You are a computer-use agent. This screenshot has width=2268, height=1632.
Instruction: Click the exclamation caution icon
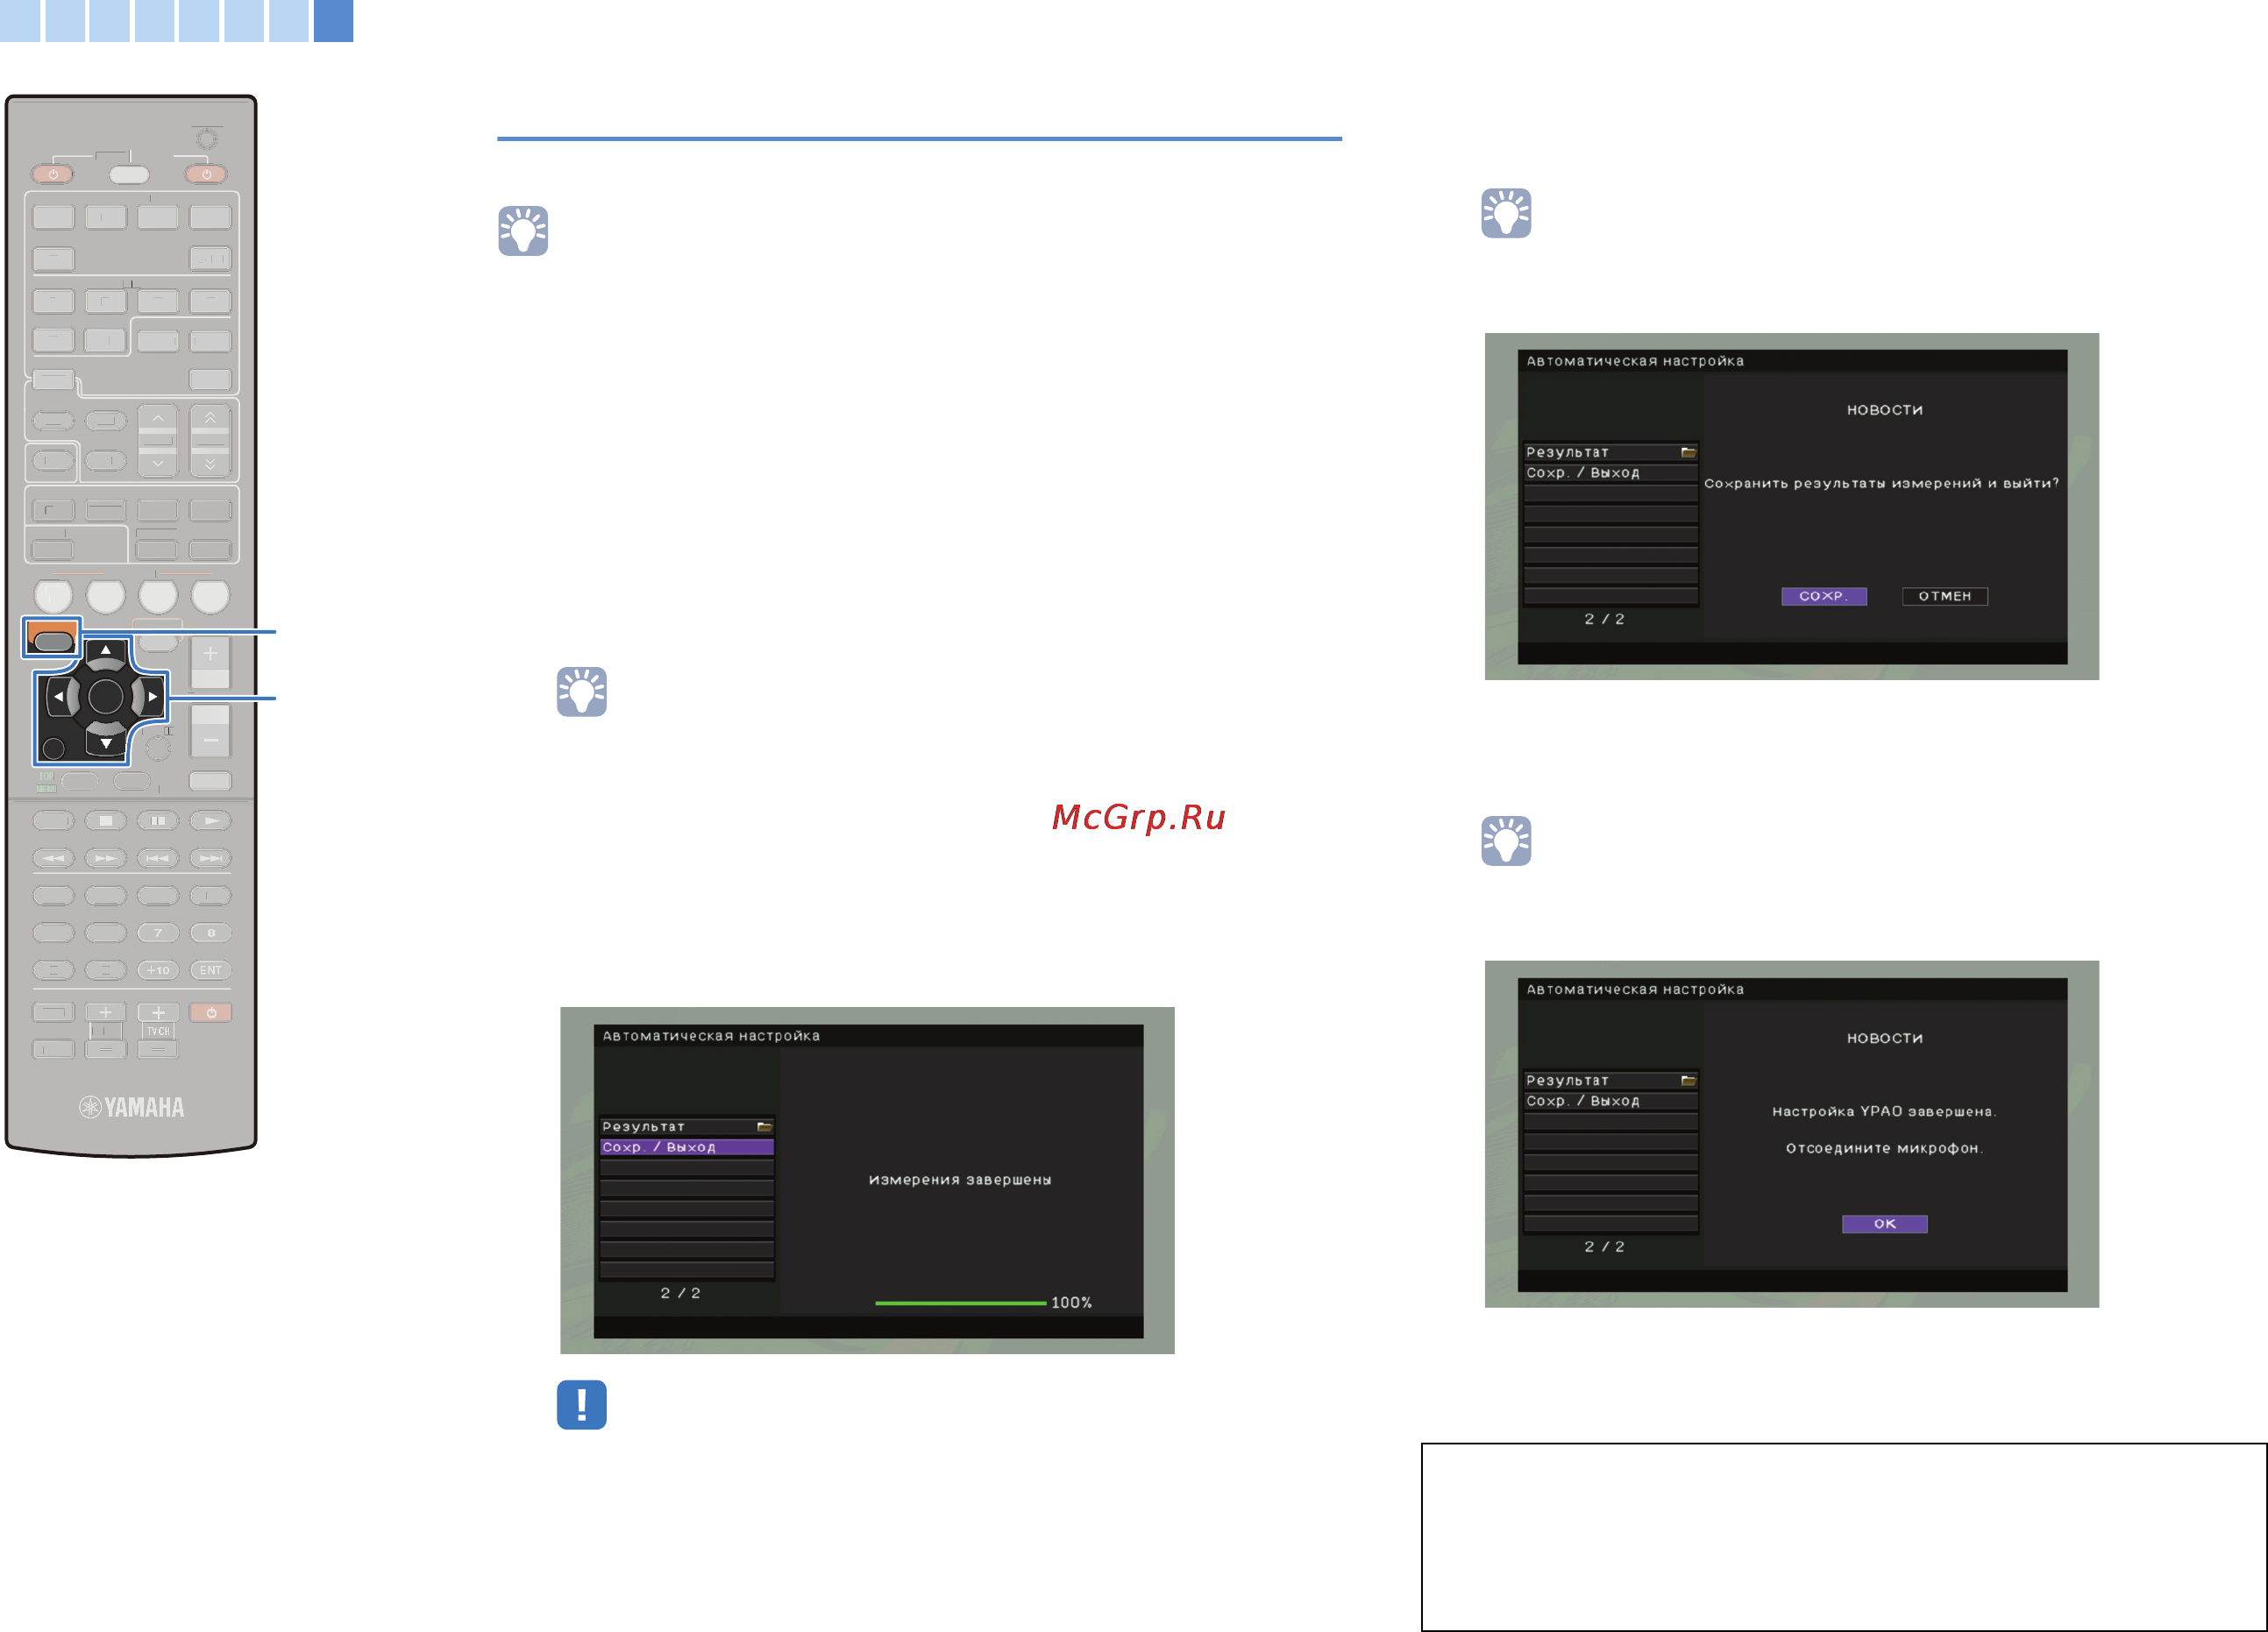click(x=582, y=1404)
